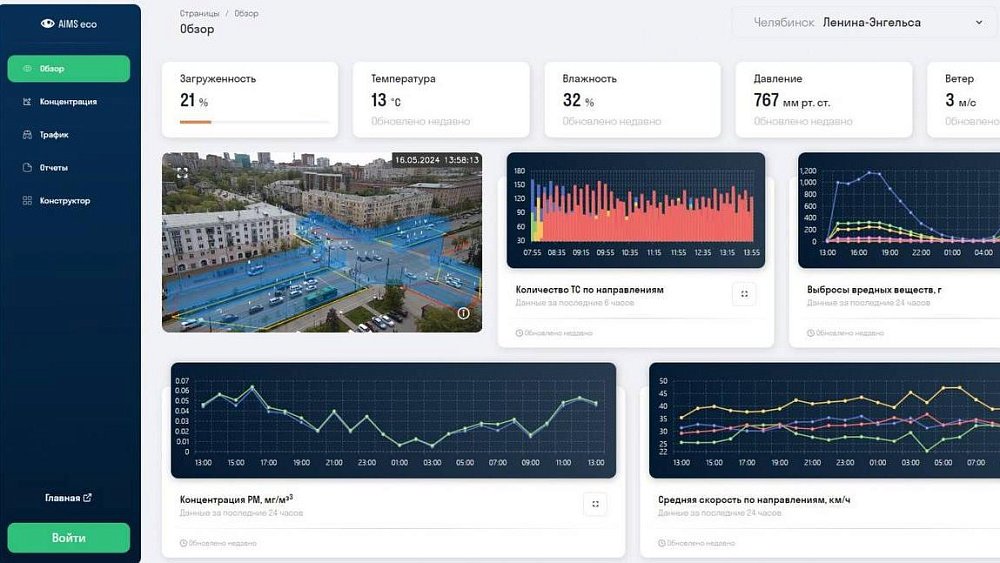Click the clock icon under Выбросы вредных веществ

click(x=811, y=333)
